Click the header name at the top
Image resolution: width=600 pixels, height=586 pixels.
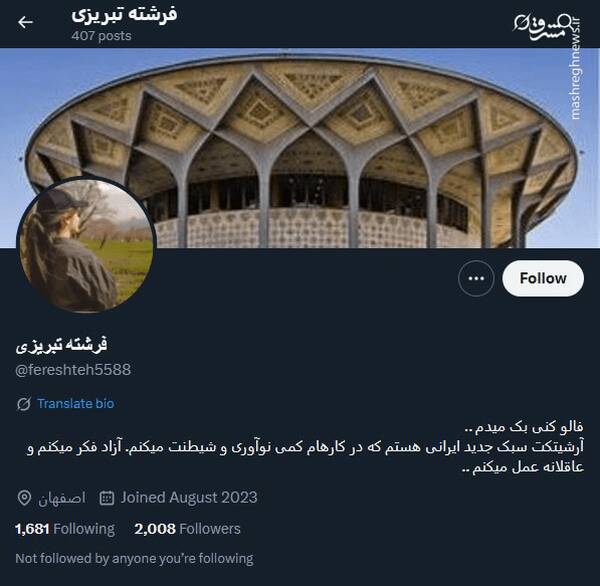[x=124, y=15]
